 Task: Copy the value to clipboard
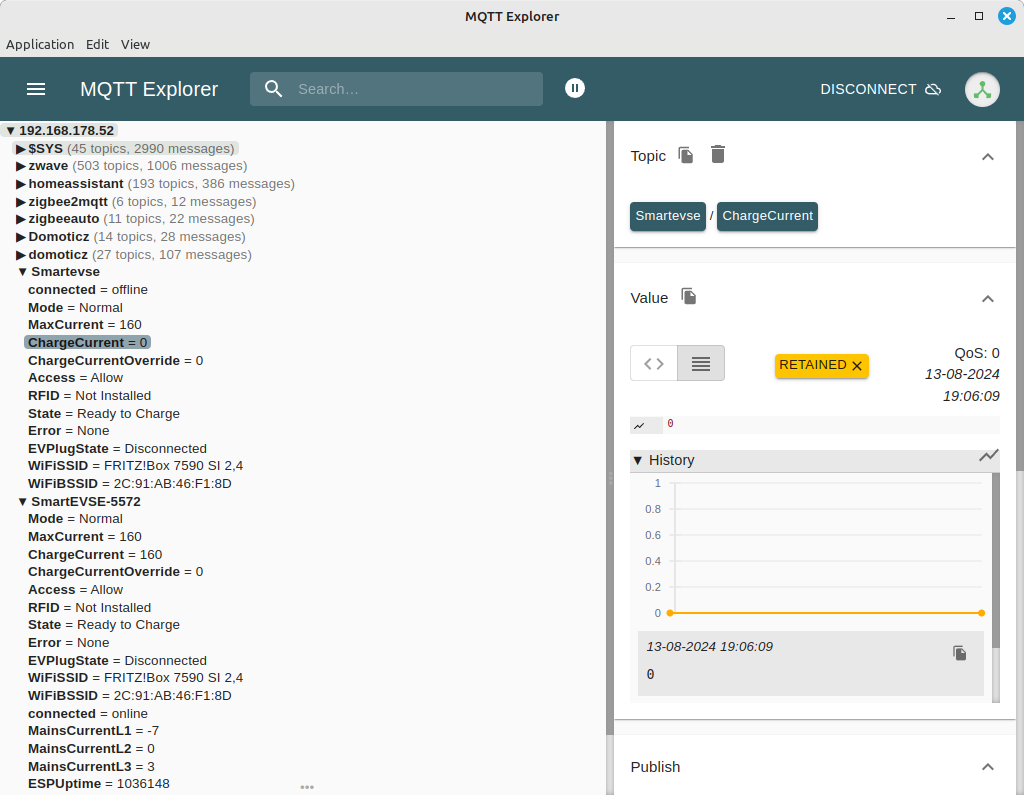point(688,297)
